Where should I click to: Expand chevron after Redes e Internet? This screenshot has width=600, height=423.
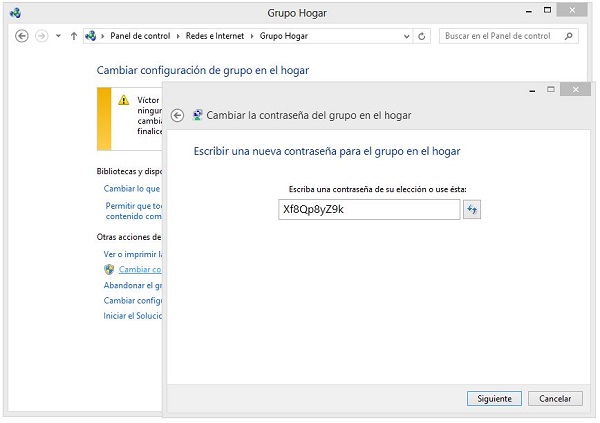click(x=252, y=36)
